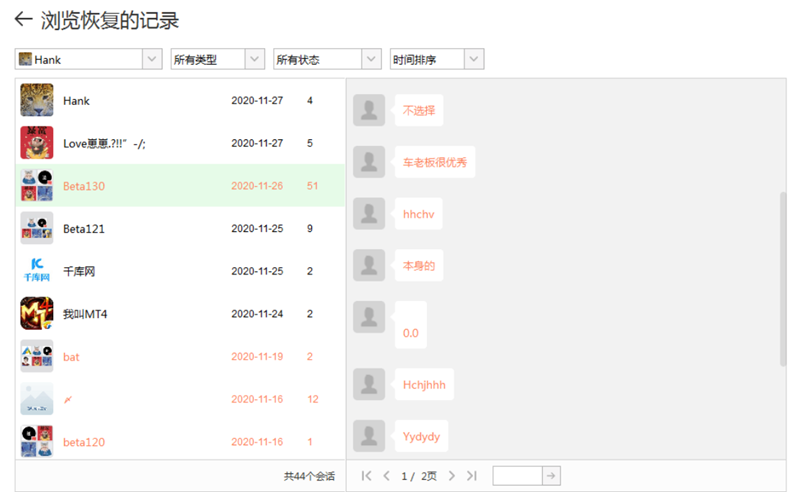The height and width of the screenshot is (492, 800).
Task: Click the 0.0 message bubble
Action: click(x=410, y=325)
